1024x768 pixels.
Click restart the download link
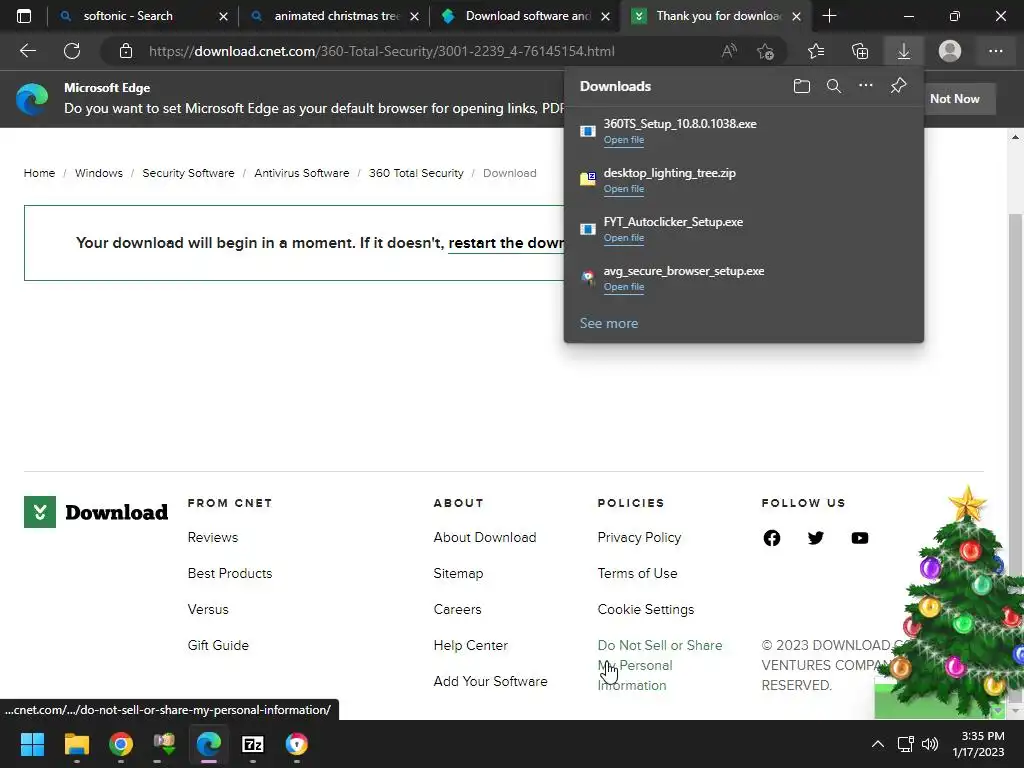coord(506,243)
